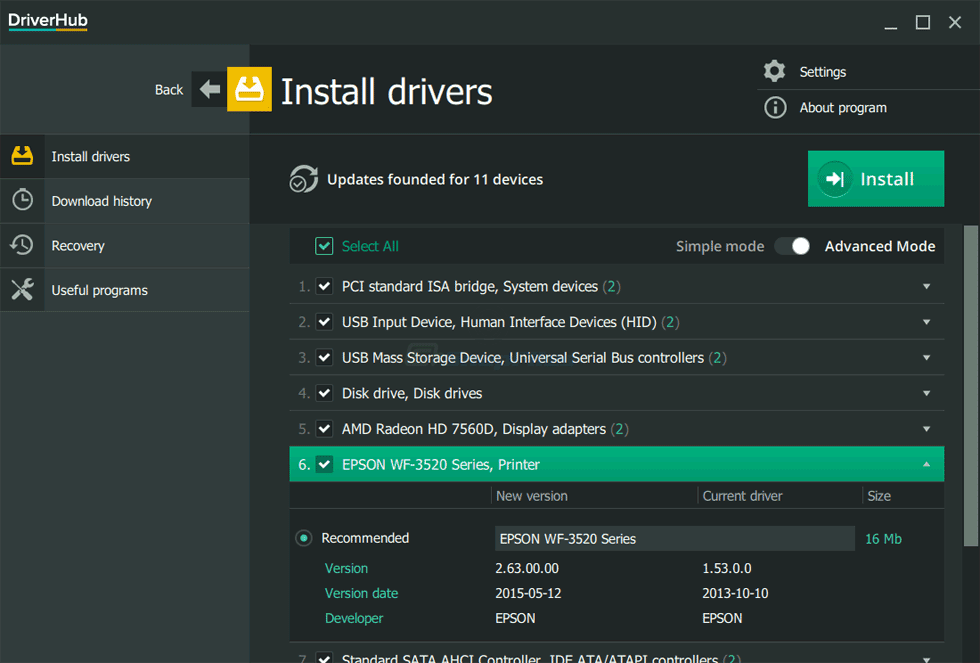Uncheck the Select All checkbox
The height and width of the screenshot is (663, 980).
coord(324,246)
